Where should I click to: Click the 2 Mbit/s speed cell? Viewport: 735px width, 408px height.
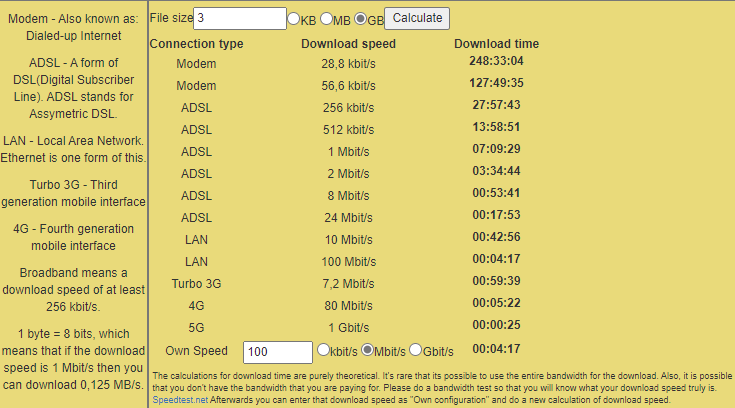point(348,174)
